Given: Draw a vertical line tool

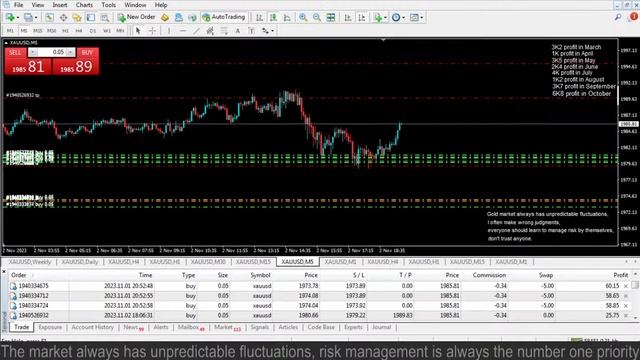Looking at the screenshot, I should (169, 31).
